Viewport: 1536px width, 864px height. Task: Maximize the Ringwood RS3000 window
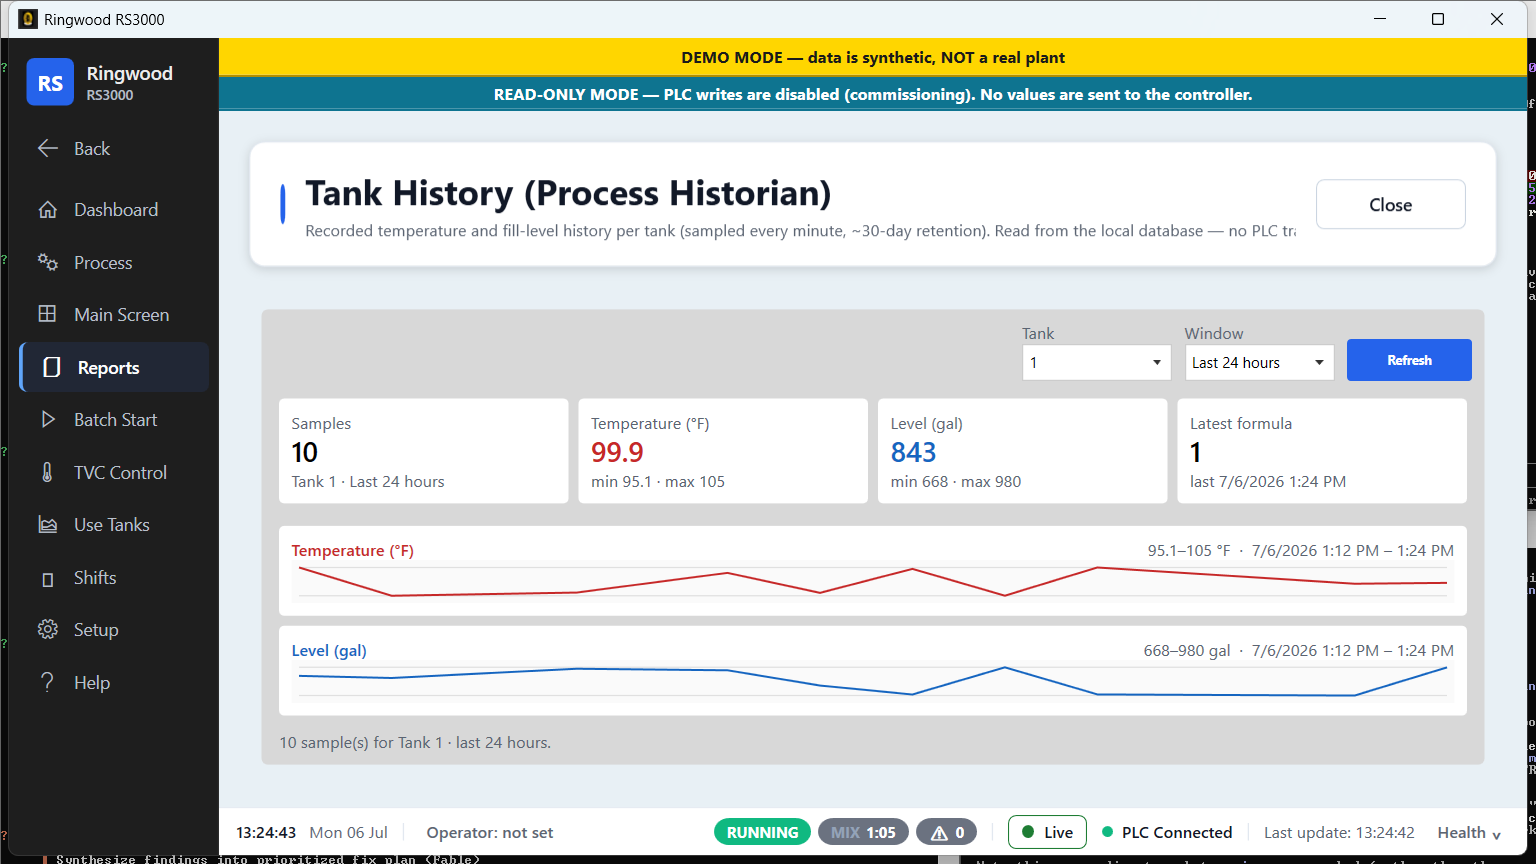(x=1438, y=19)
